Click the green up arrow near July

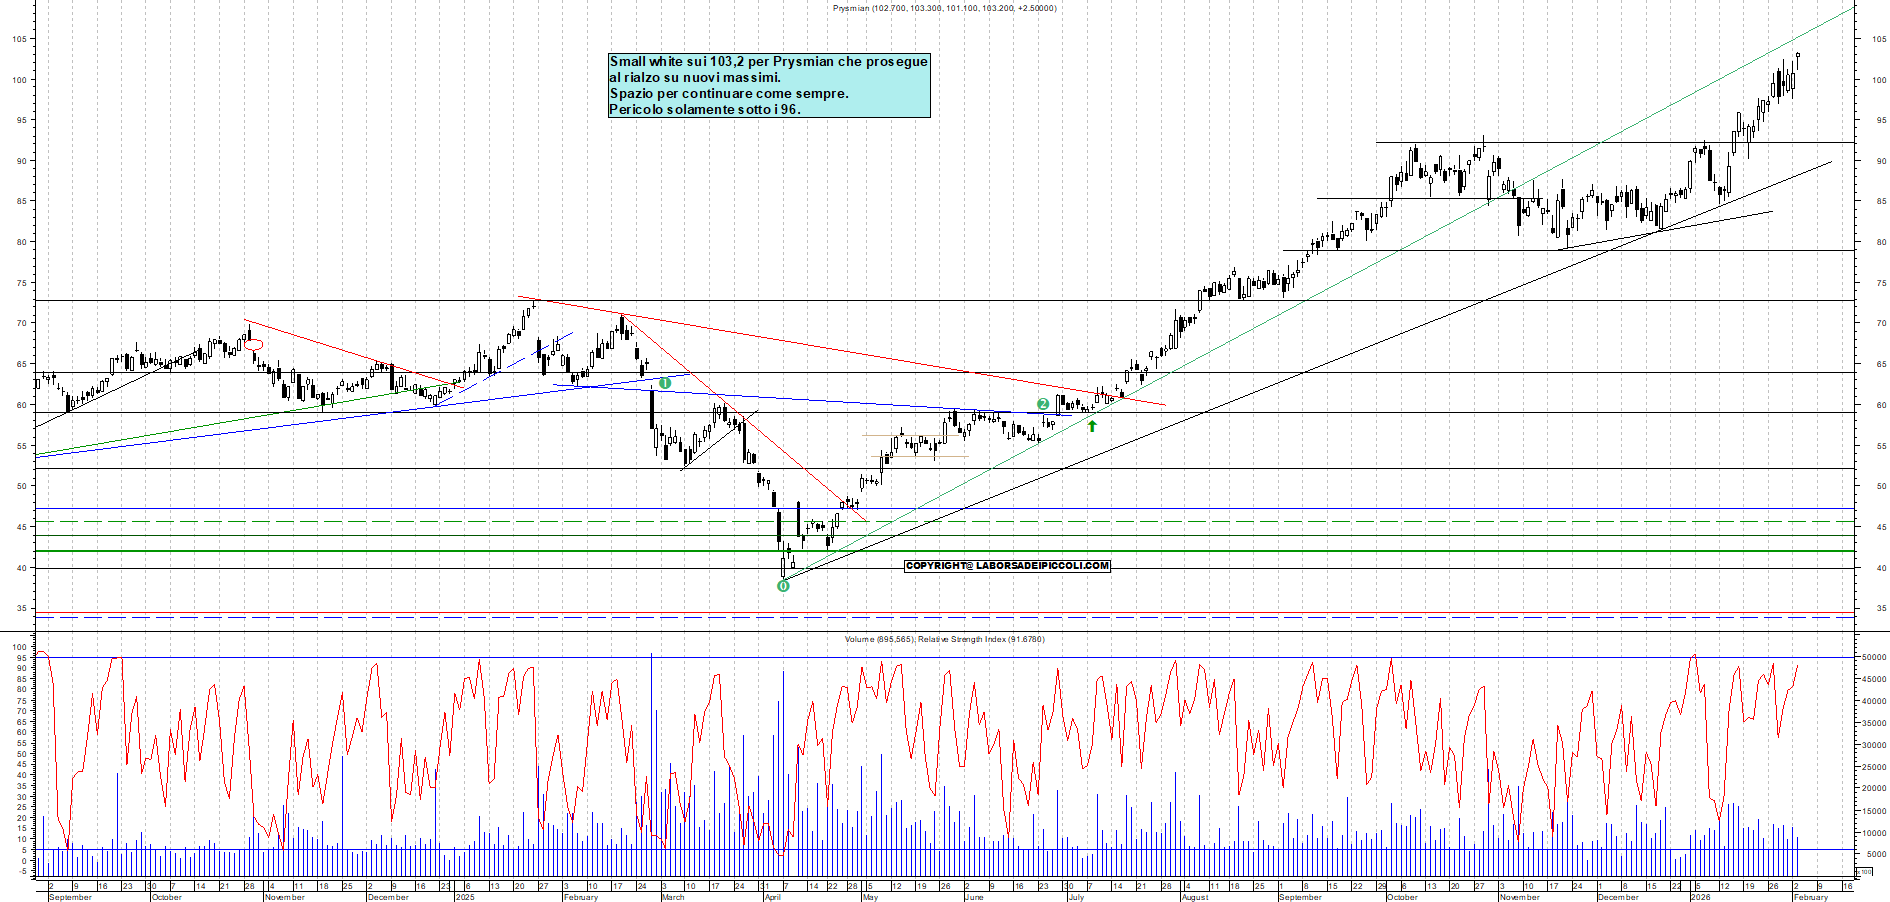point(1092,426)
